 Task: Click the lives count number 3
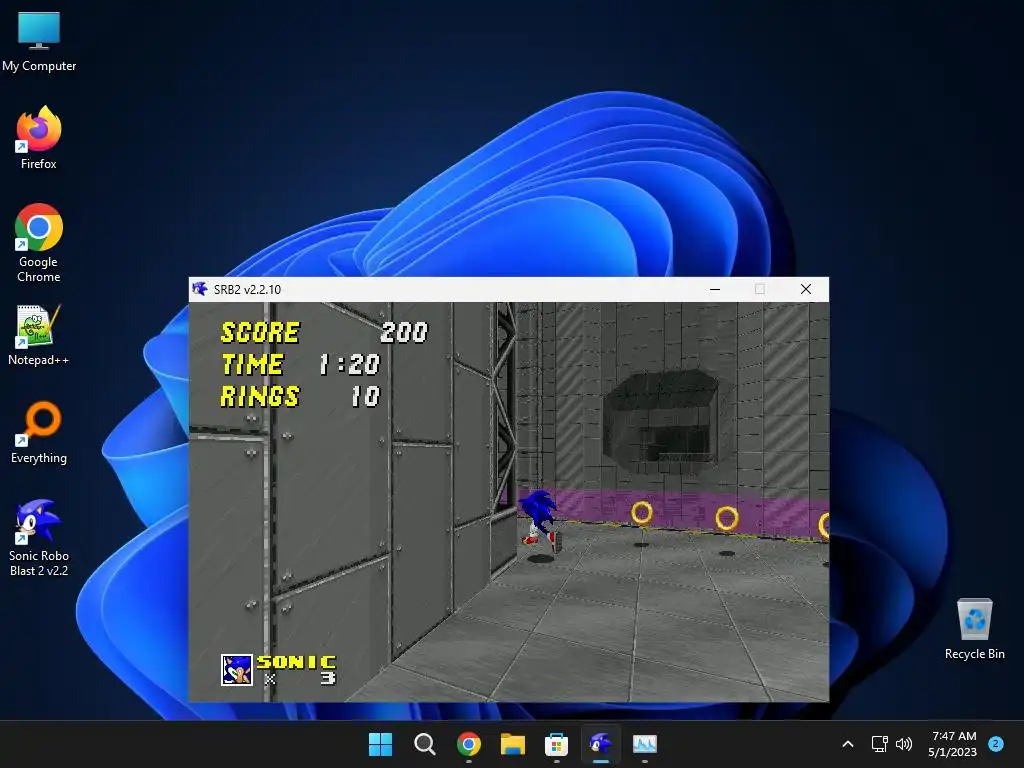point(328,679)
